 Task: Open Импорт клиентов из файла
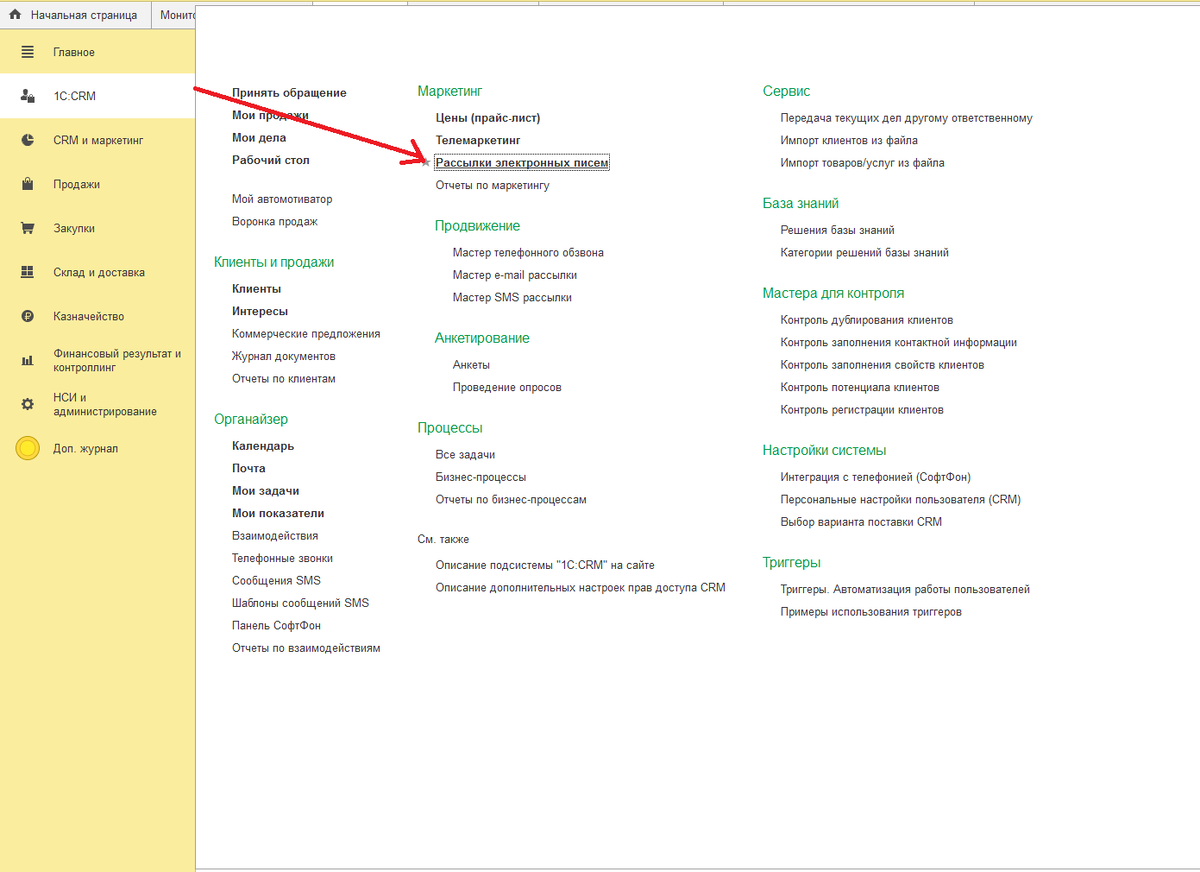849,140
